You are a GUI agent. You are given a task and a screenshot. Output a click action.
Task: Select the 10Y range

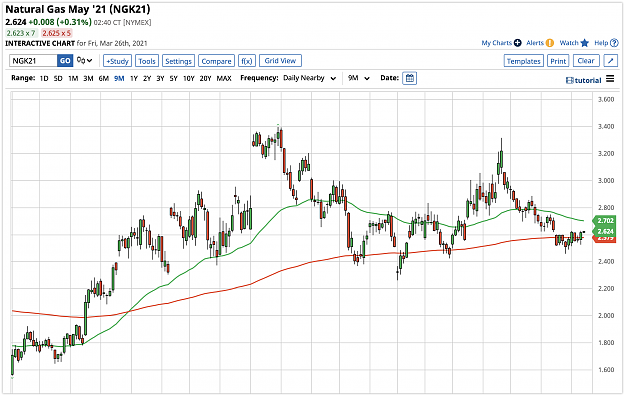pos(189,78)
